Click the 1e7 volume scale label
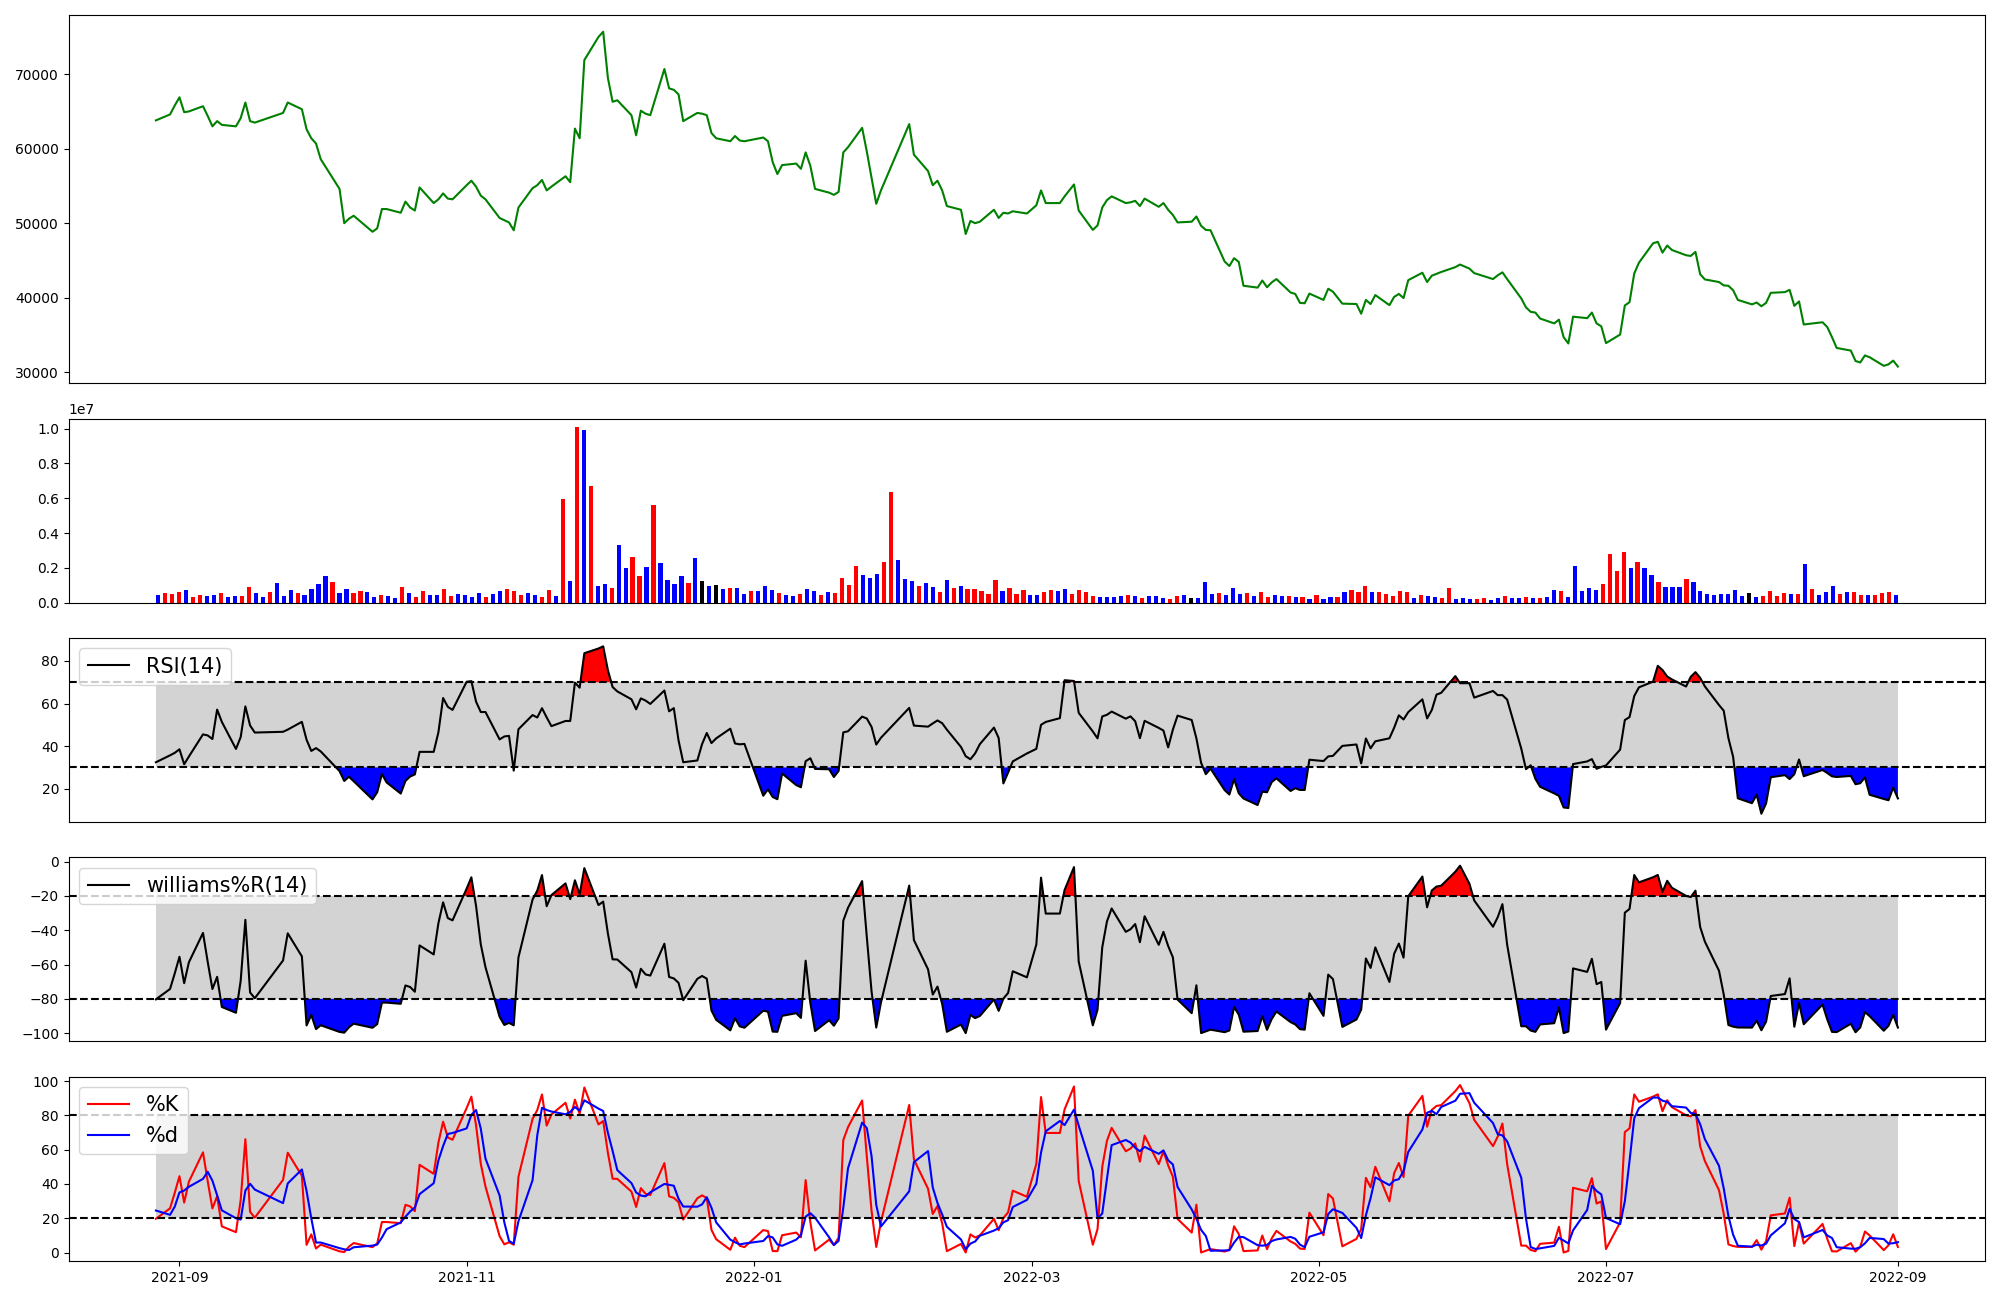Viewport: 2000px width, 1300px height. (81, 410)
